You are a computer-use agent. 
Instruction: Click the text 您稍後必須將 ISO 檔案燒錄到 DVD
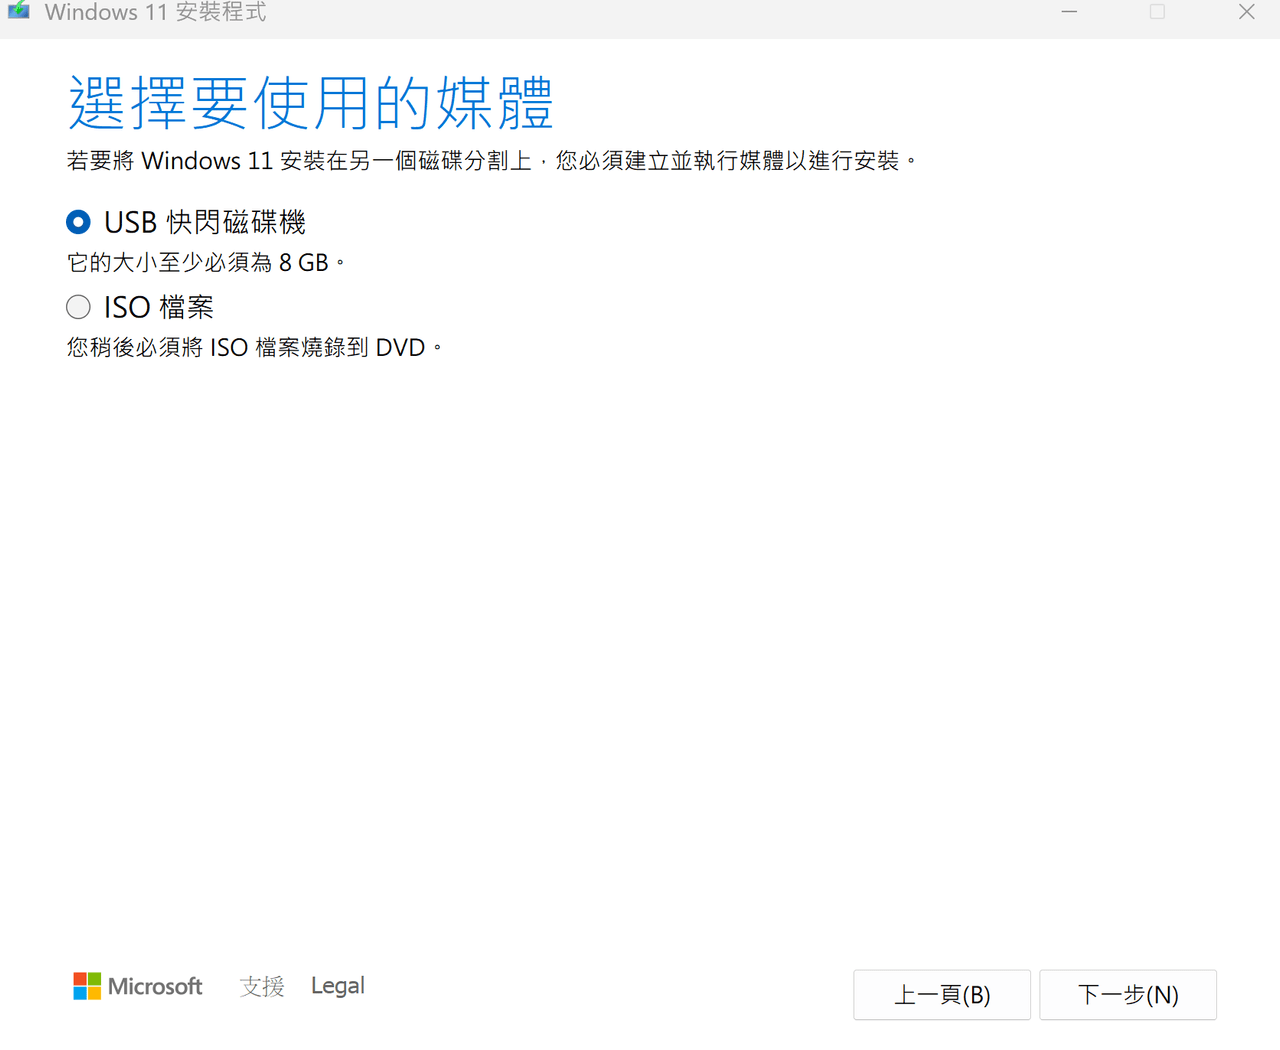pyautogui.click(x=254, y=348)
